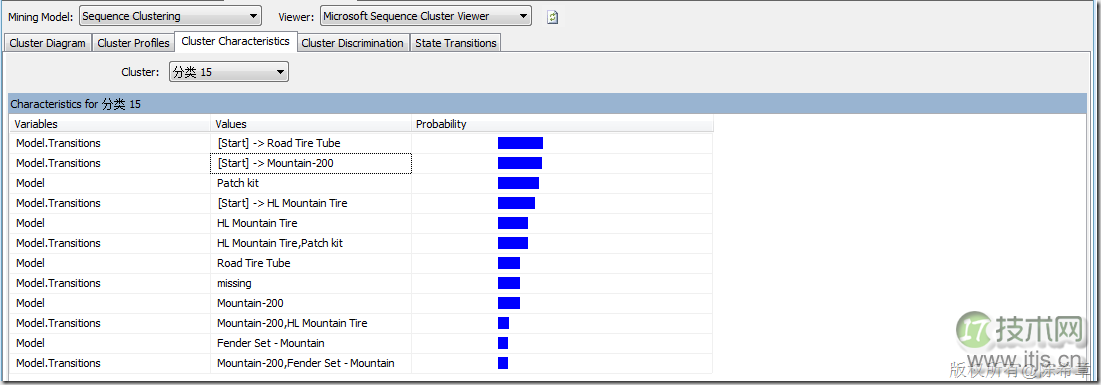Open the Cluster Discrimination tab
The width and height of the screenshot is (1101, 385).
click(352, 43)
